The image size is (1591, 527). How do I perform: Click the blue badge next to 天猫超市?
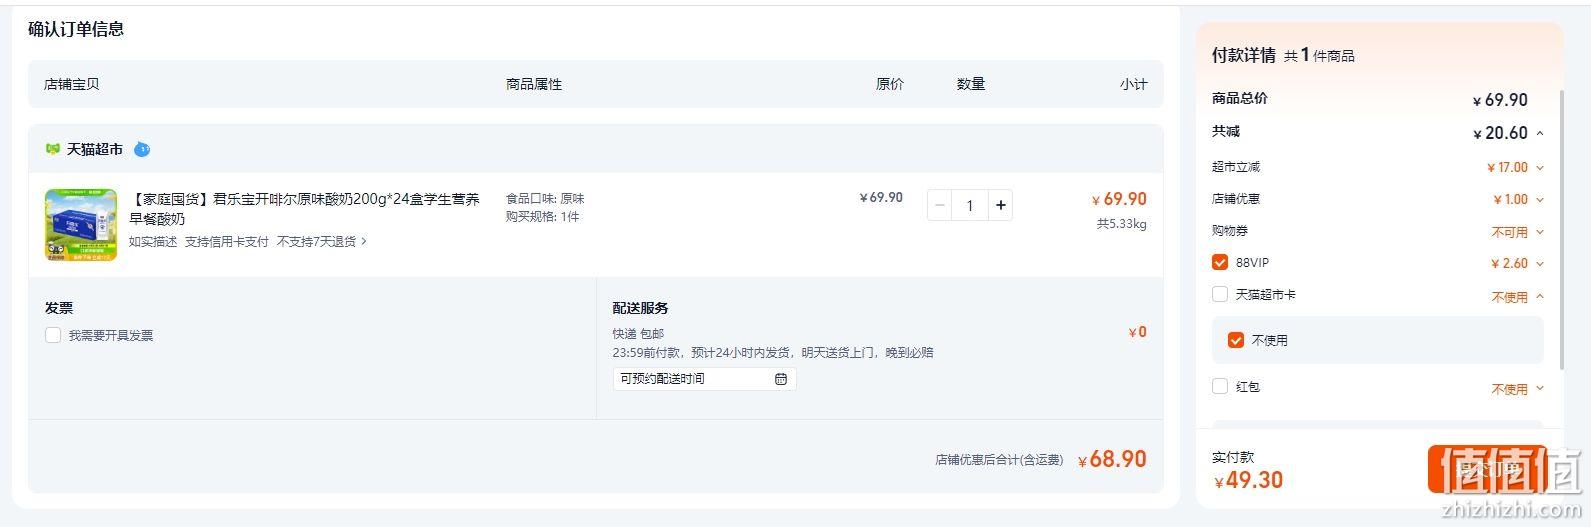(x=142, y=149)
